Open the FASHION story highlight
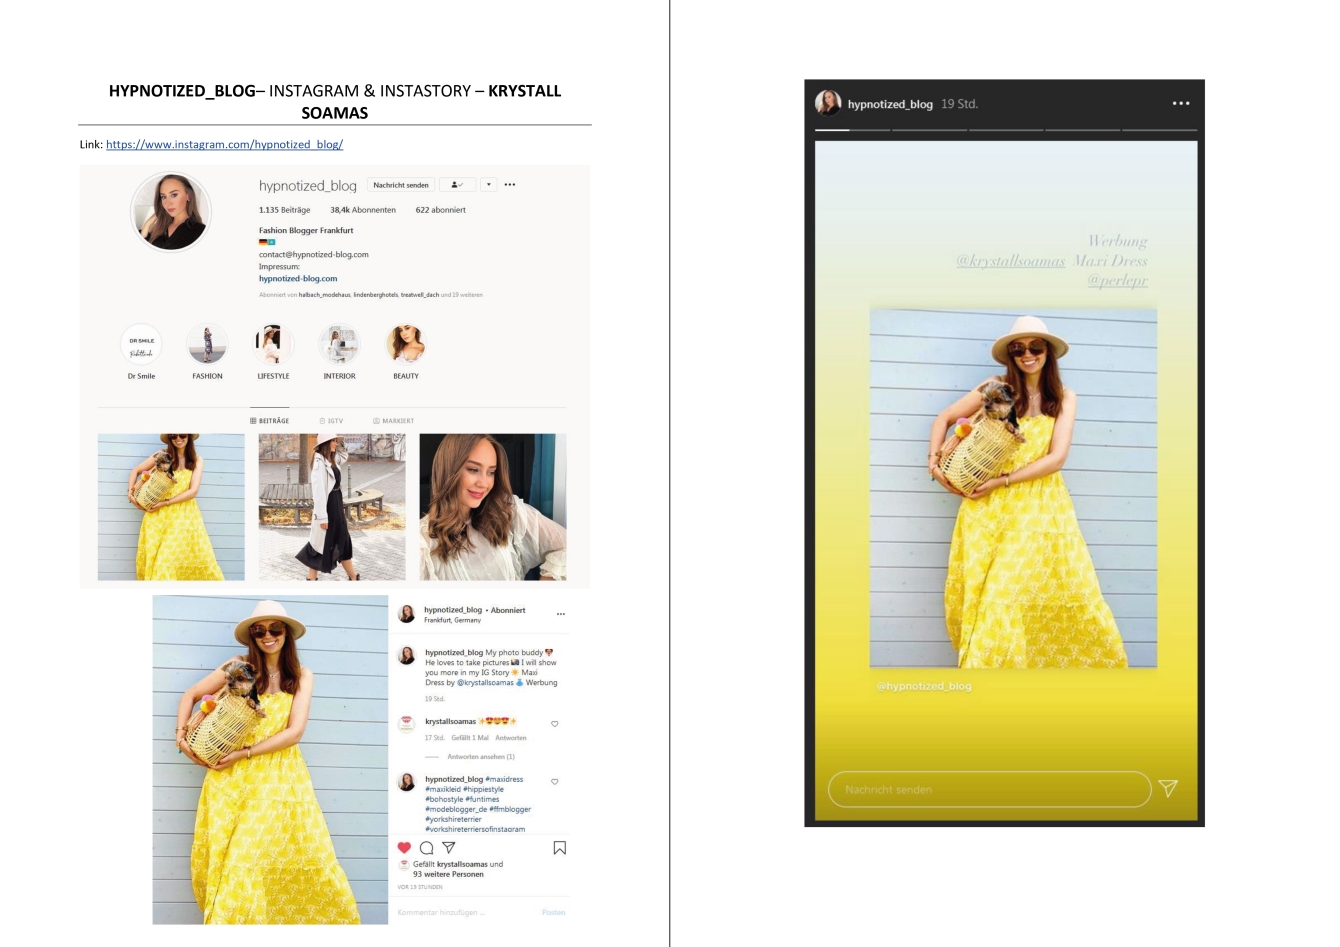 [207, 345]
